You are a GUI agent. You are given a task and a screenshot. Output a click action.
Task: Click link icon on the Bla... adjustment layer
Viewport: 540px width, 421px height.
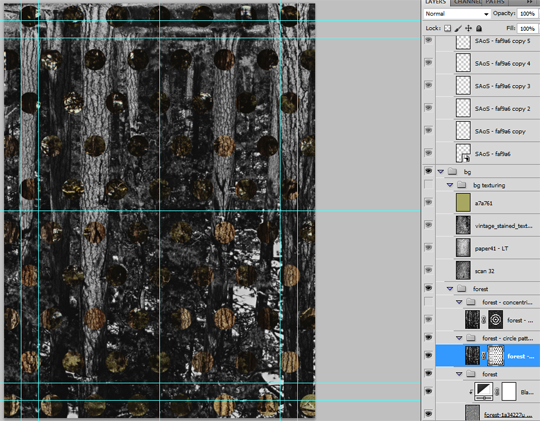pos(497,392)
